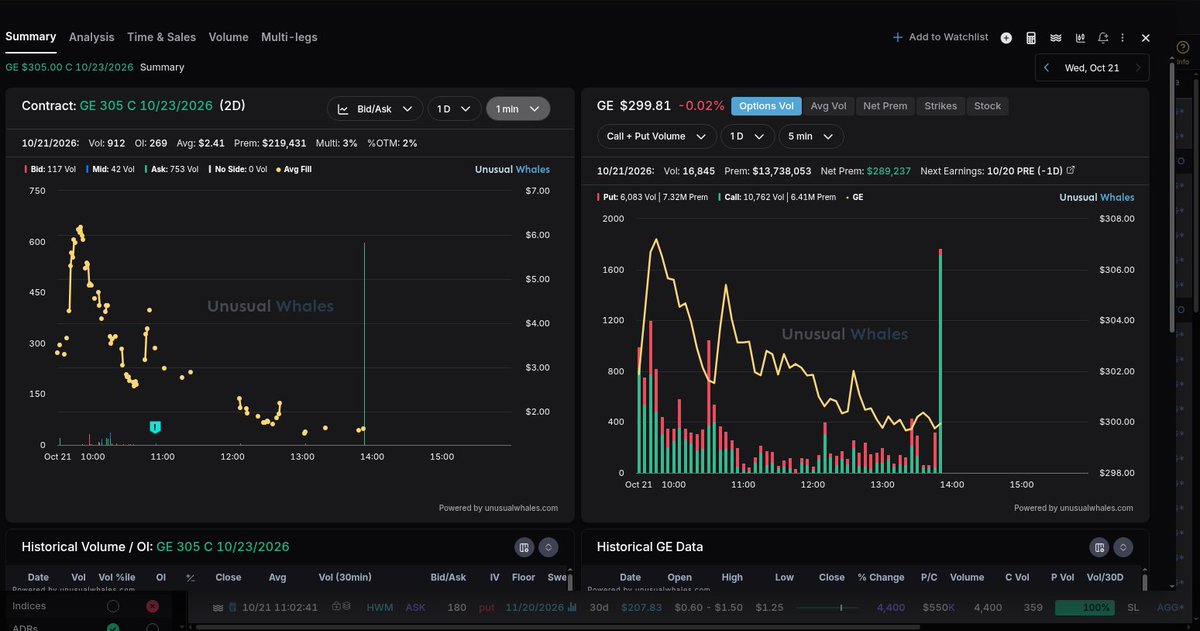Click expand arrows icon in Historical Volume / OI
This screenshot has width=1200, height=631.
pos(548,547)
